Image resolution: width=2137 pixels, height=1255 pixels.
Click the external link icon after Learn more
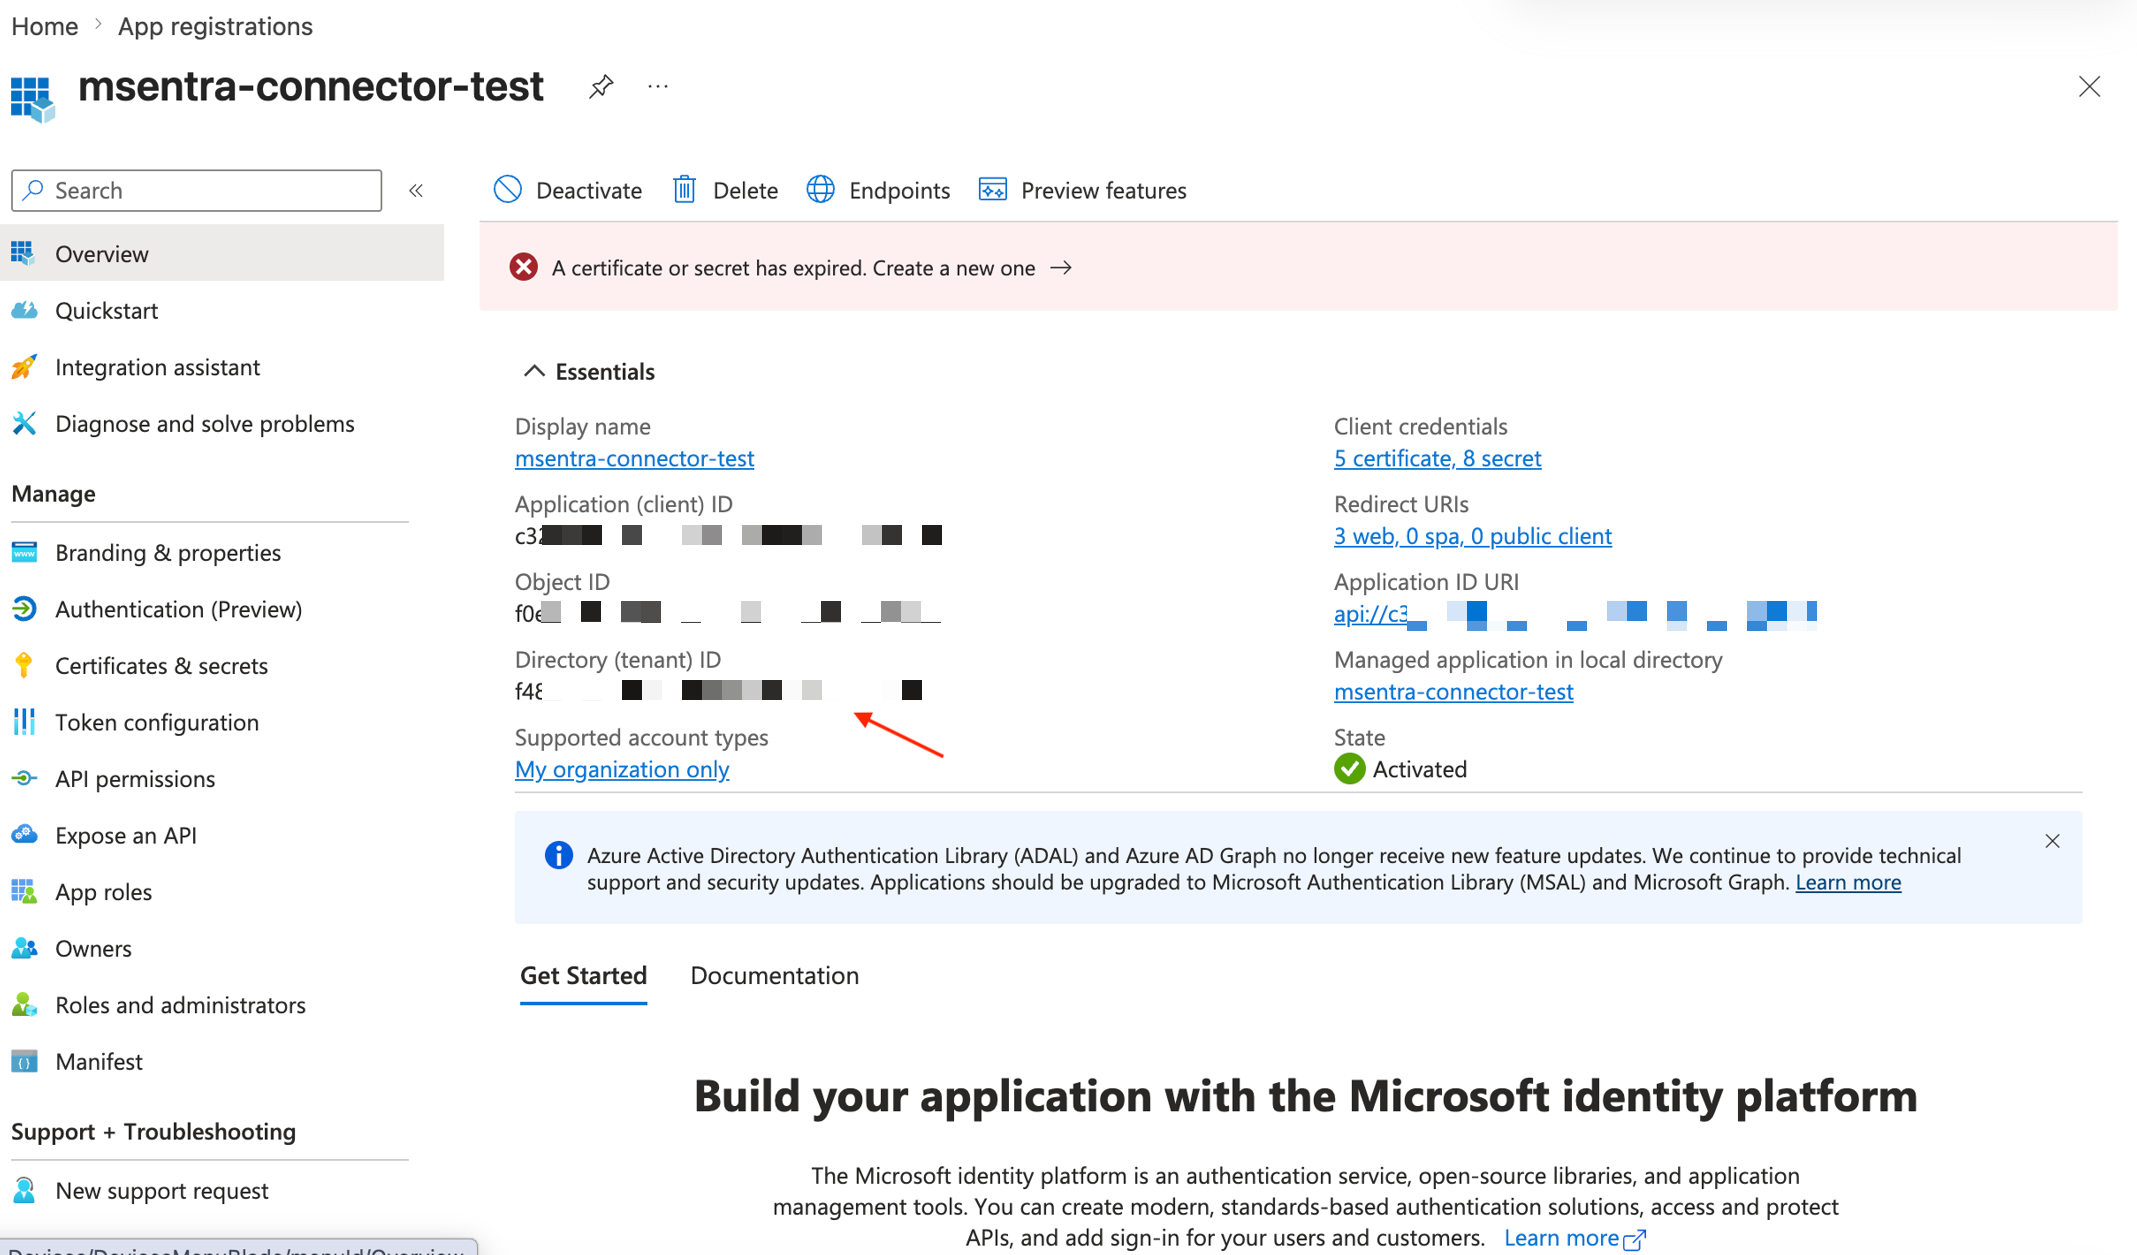point(1634,1240)
